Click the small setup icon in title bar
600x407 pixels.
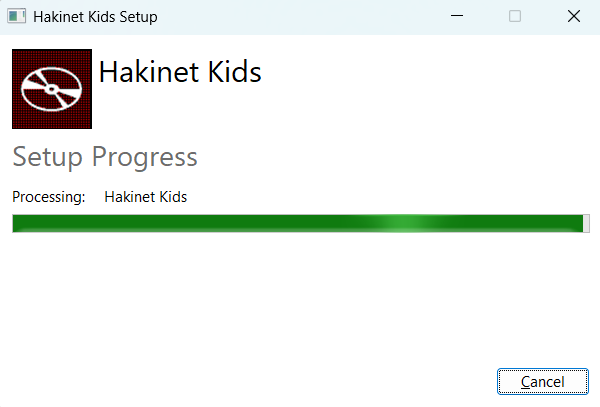pyautogui.click(x=16, y=17)
